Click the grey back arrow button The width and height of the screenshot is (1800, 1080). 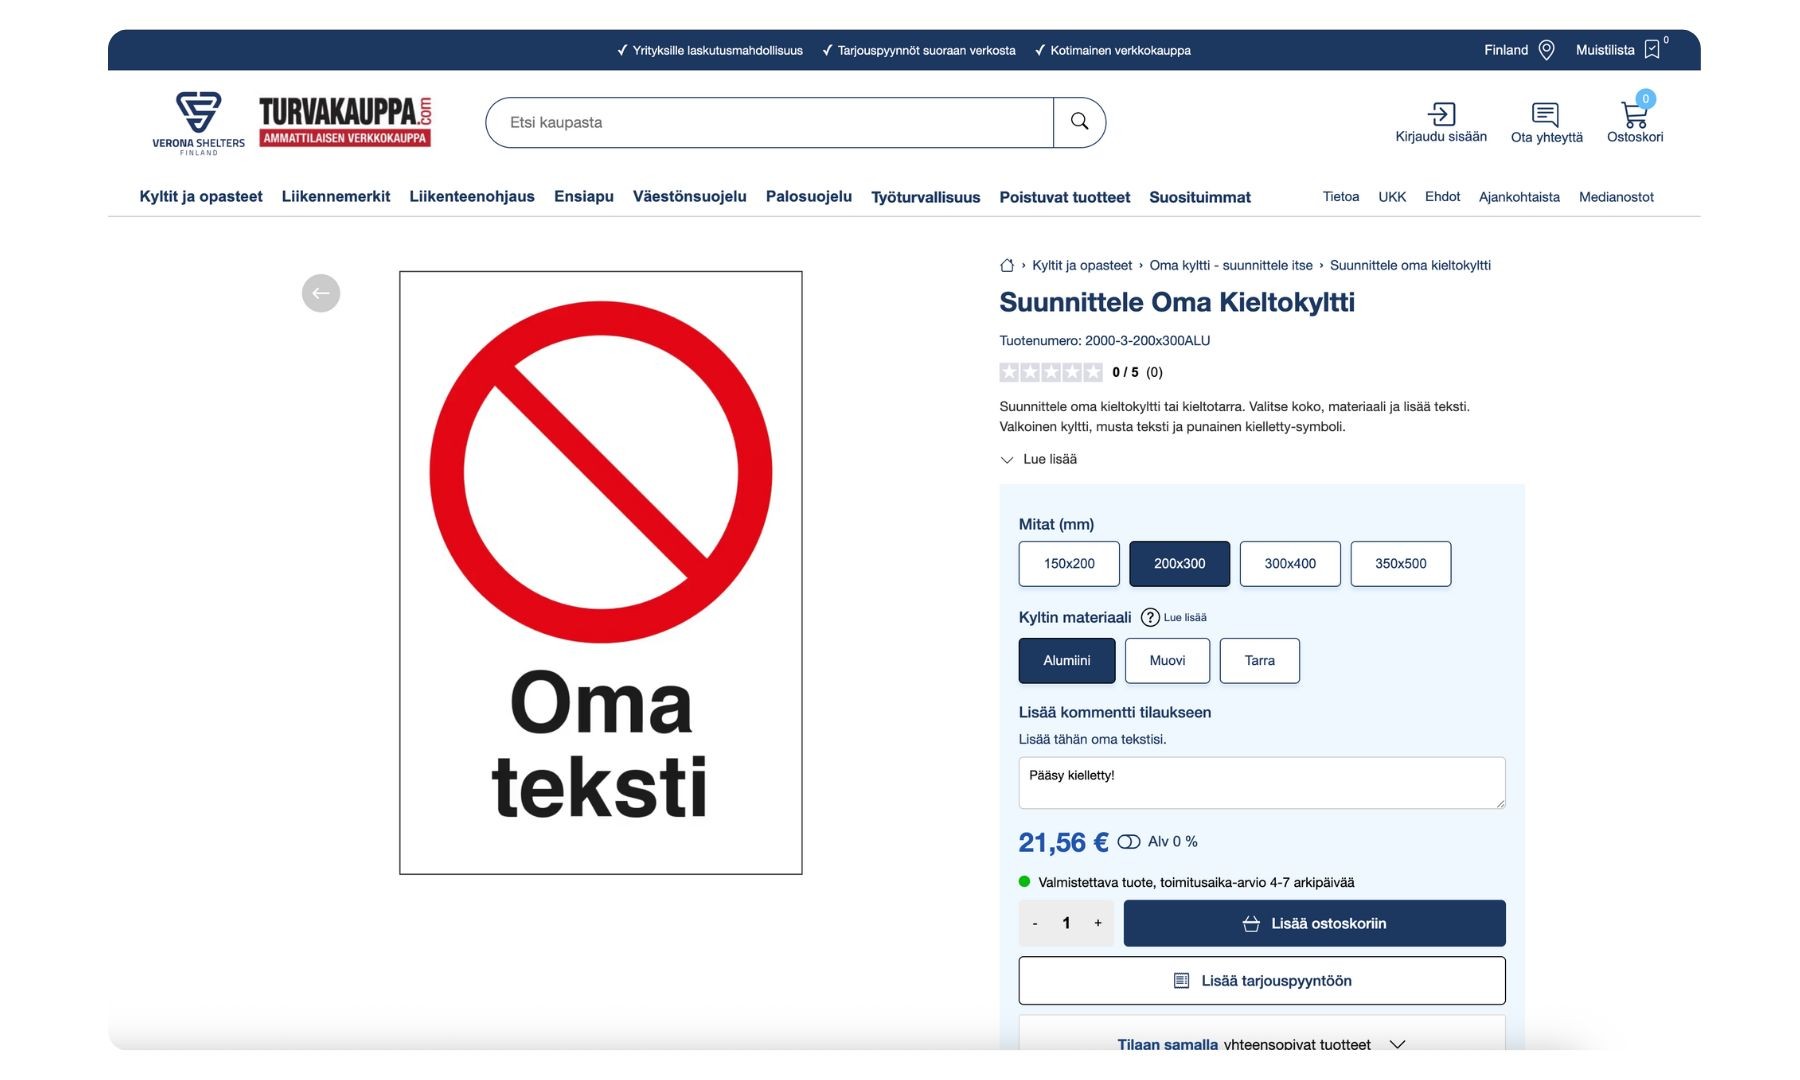(x=321, y=293)
